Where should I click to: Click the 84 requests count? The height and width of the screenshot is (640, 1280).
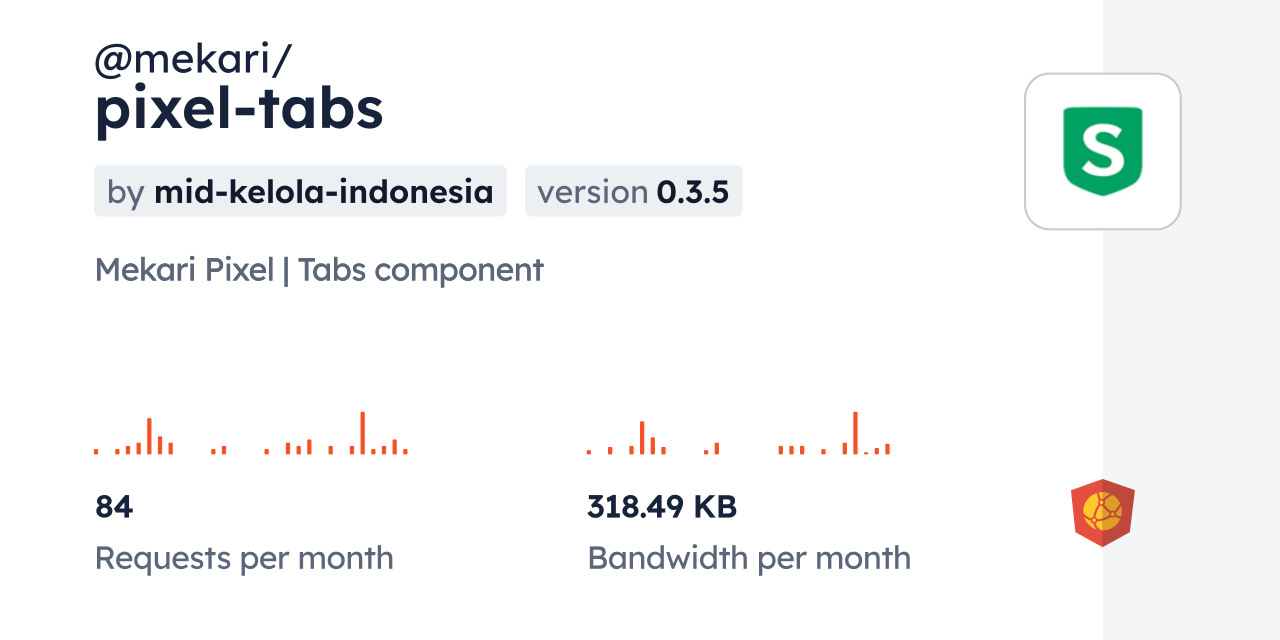pyautogui.click(x=114, y=507)
